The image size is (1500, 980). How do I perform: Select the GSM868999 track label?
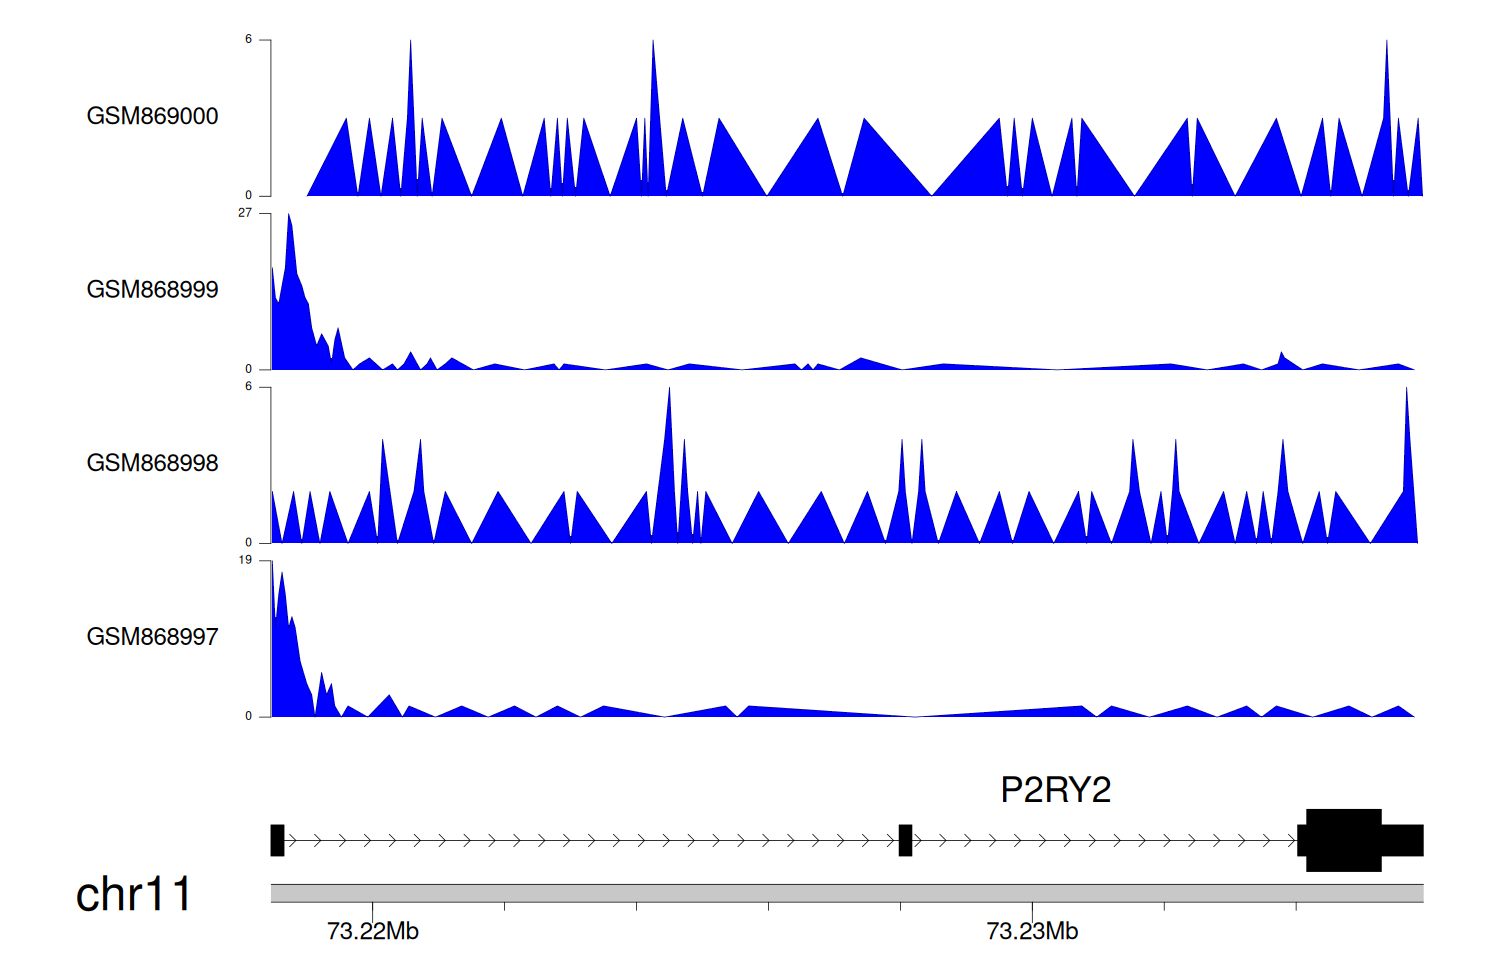tap(152, 290)
